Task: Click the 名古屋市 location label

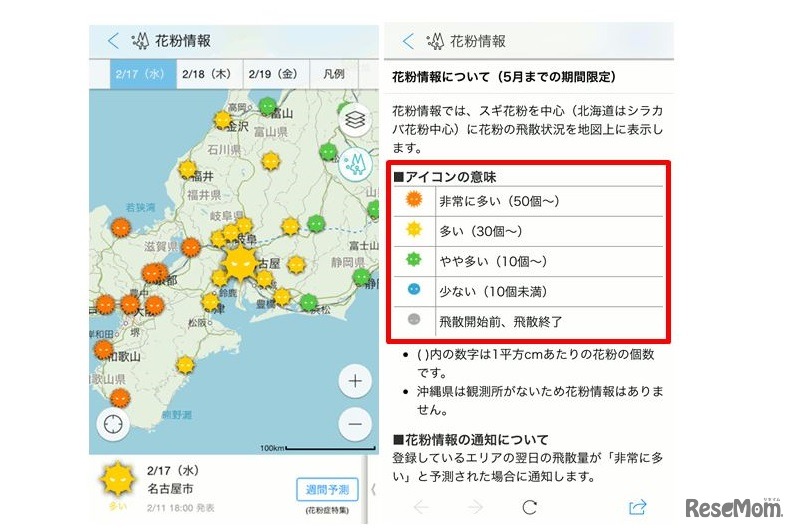Action: [171, 489]
